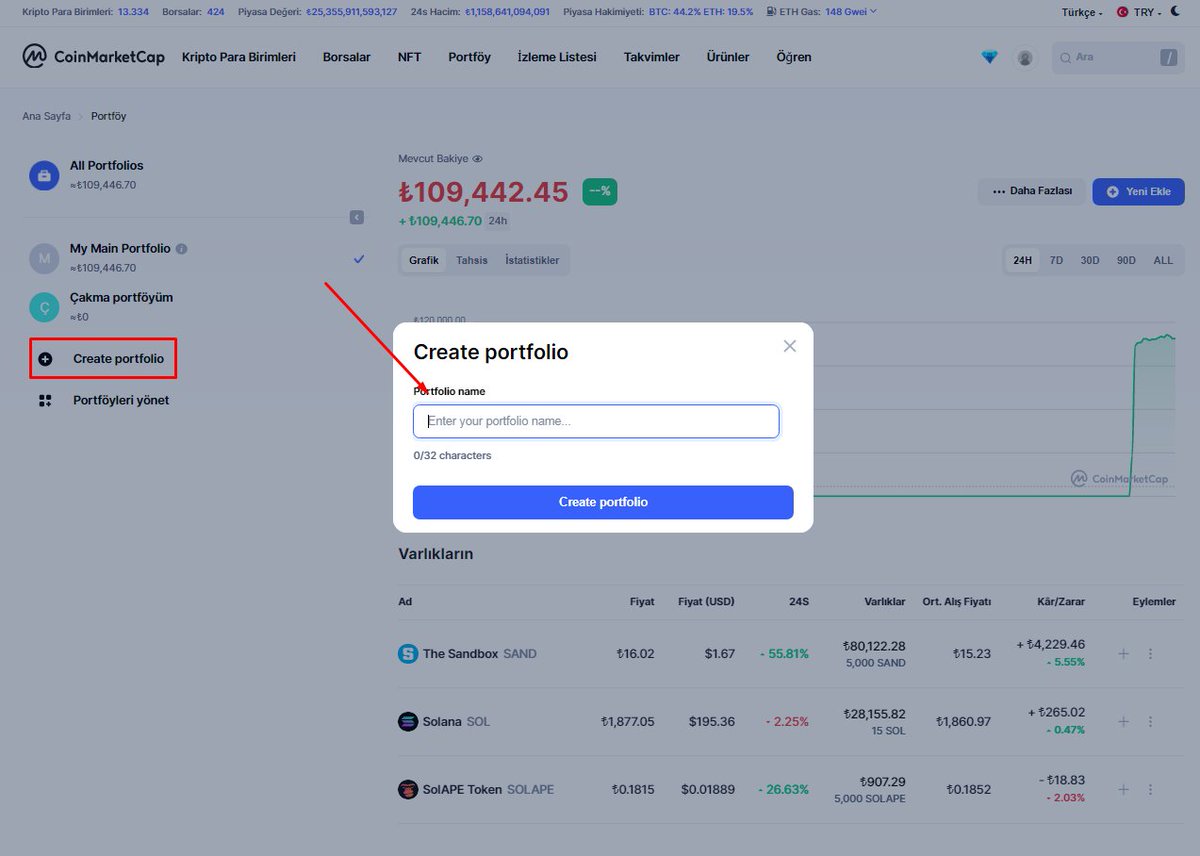Click the SolAPE Token icon
Viewport: 1200px width, 856px height.
click(408, 789)
